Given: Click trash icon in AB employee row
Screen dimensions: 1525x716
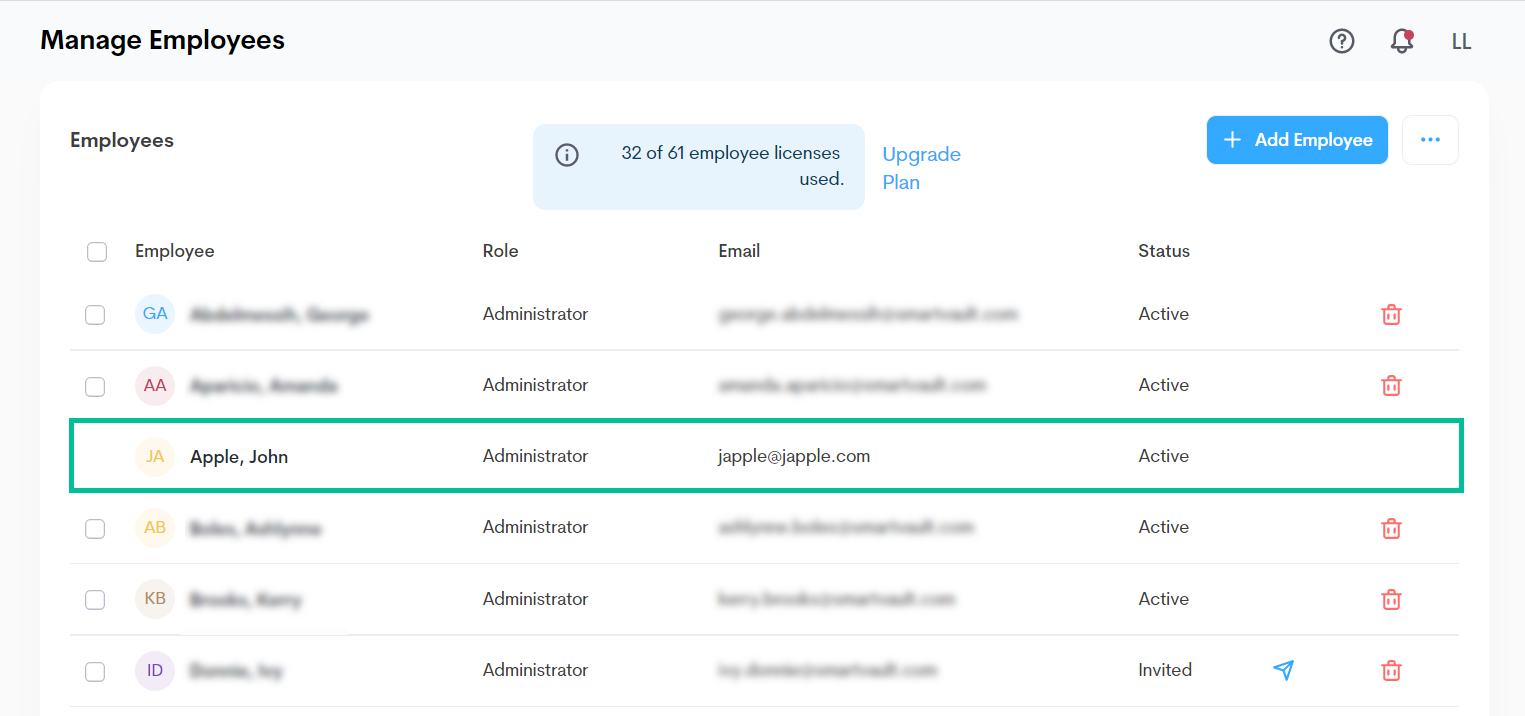Looking at the screenshot, I should (1390, 528).
